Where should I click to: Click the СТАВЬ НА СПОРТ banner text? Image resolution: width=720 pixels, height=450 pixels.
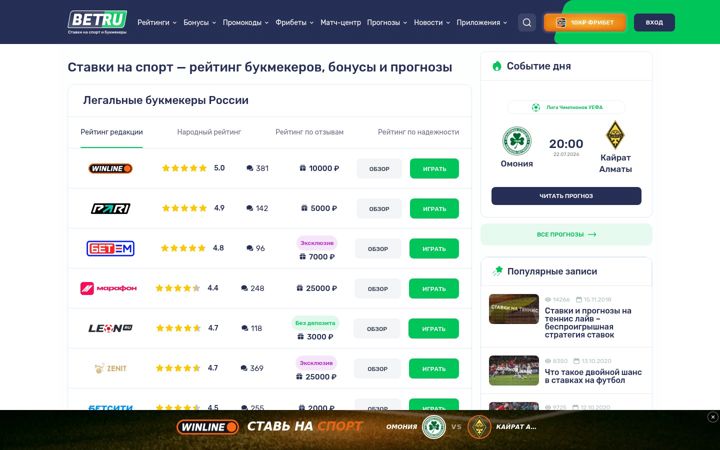[x=305, y=427]
